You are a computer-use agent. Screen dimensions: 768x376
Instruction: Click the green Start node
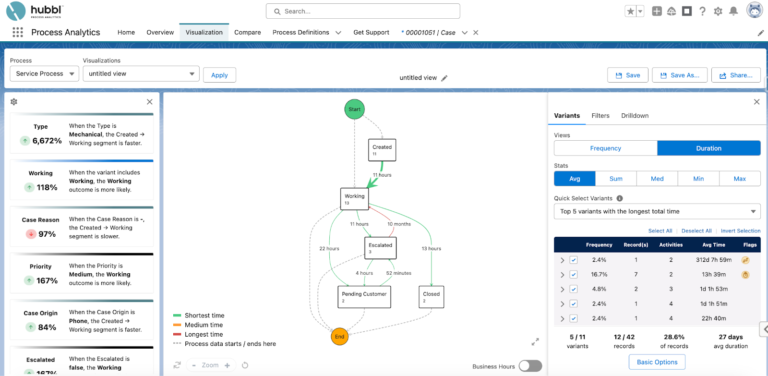tap(354, 109)
